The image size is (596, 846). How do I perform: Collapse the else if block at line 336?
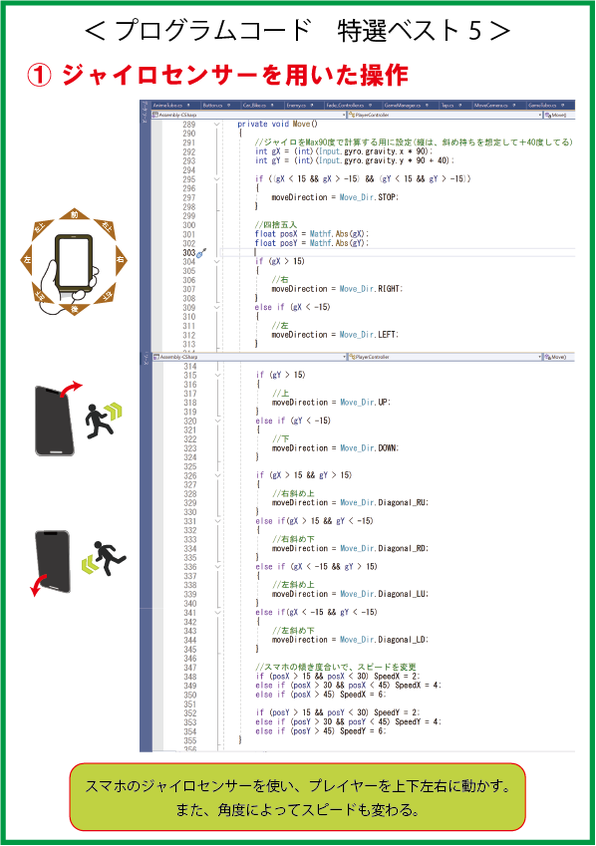coord(217,567)
